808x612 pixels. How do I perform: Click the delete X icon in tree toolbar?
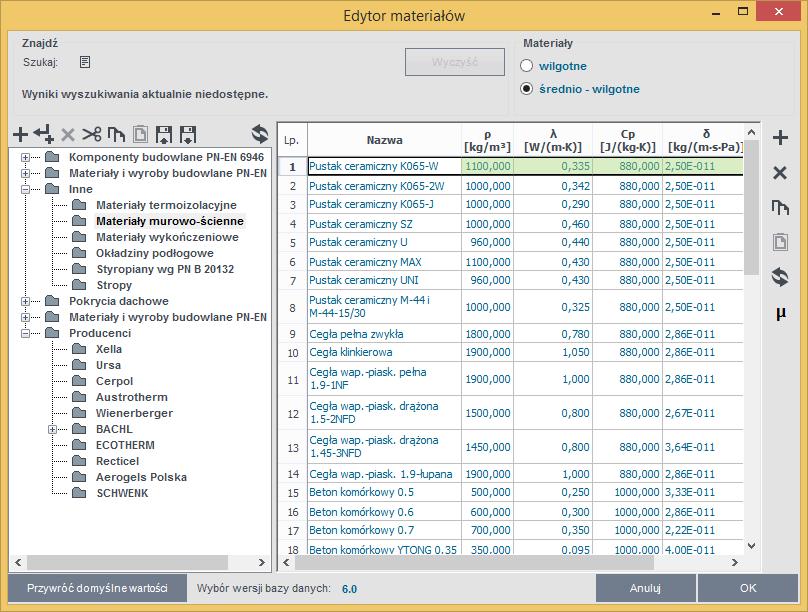pyautogui.click(x=68, y=135)
